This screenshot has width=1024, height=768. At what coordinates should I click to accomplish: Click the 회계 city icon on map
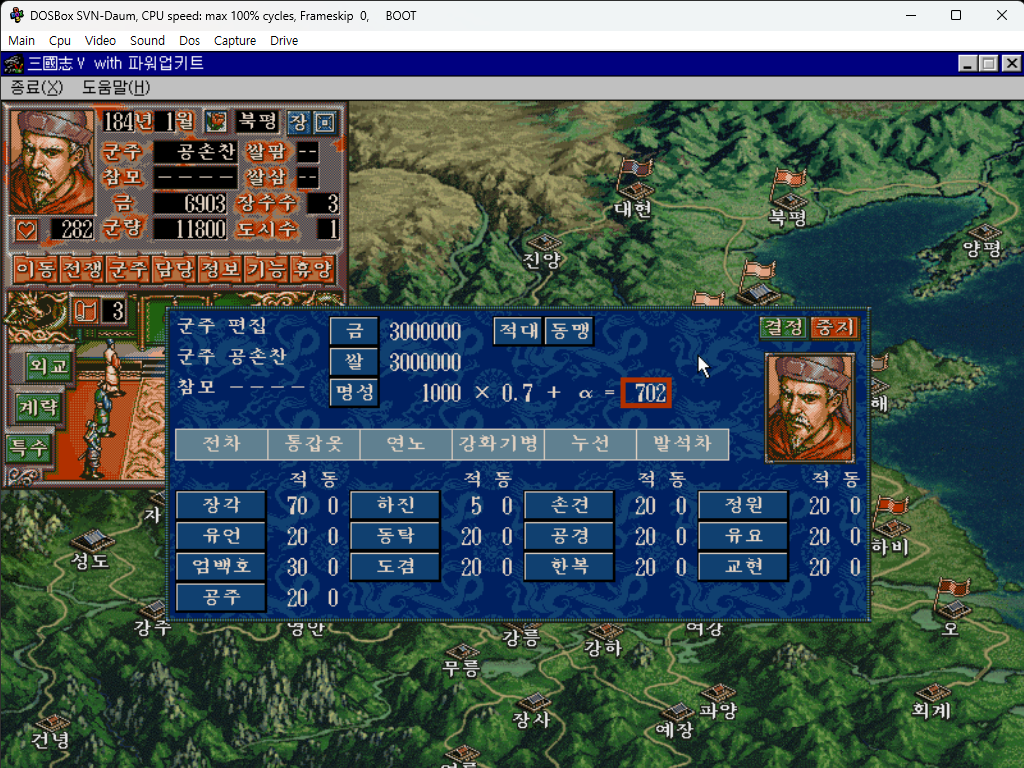pyautogui.click(x=932, y=692)
